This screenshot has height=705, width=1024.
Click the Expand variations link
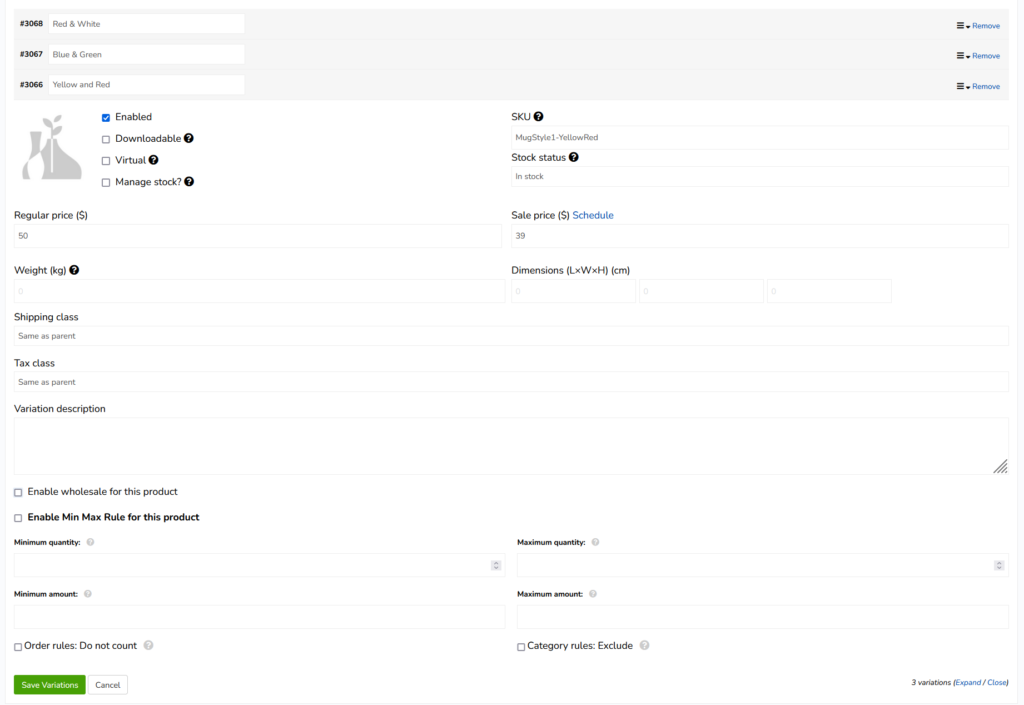(968, 682)
